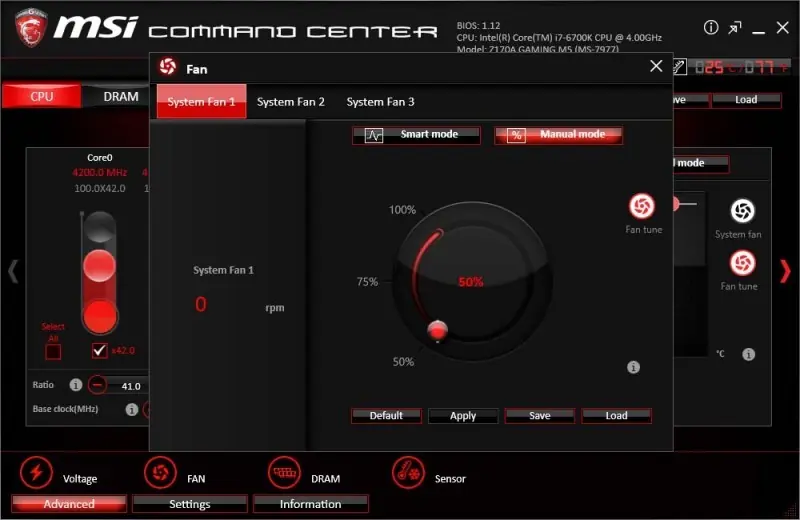Click the System Fan 1 rpm reading of 0

201,305
